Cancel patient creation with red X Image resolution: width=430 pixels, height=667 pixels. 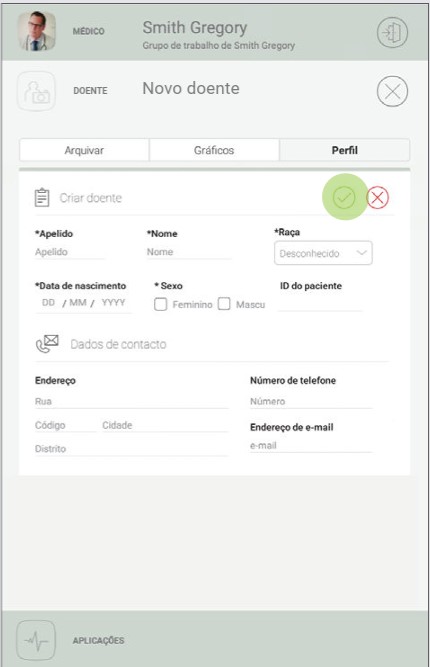(x=377, y=197)
